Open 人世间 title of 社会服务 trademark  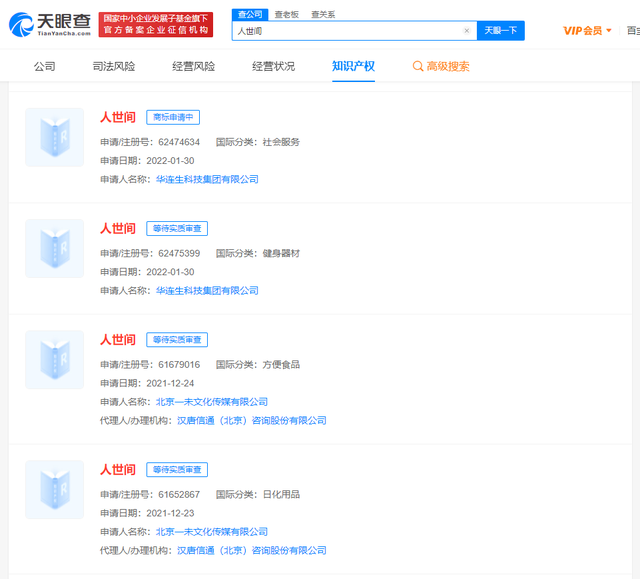(x=118, y=117)
